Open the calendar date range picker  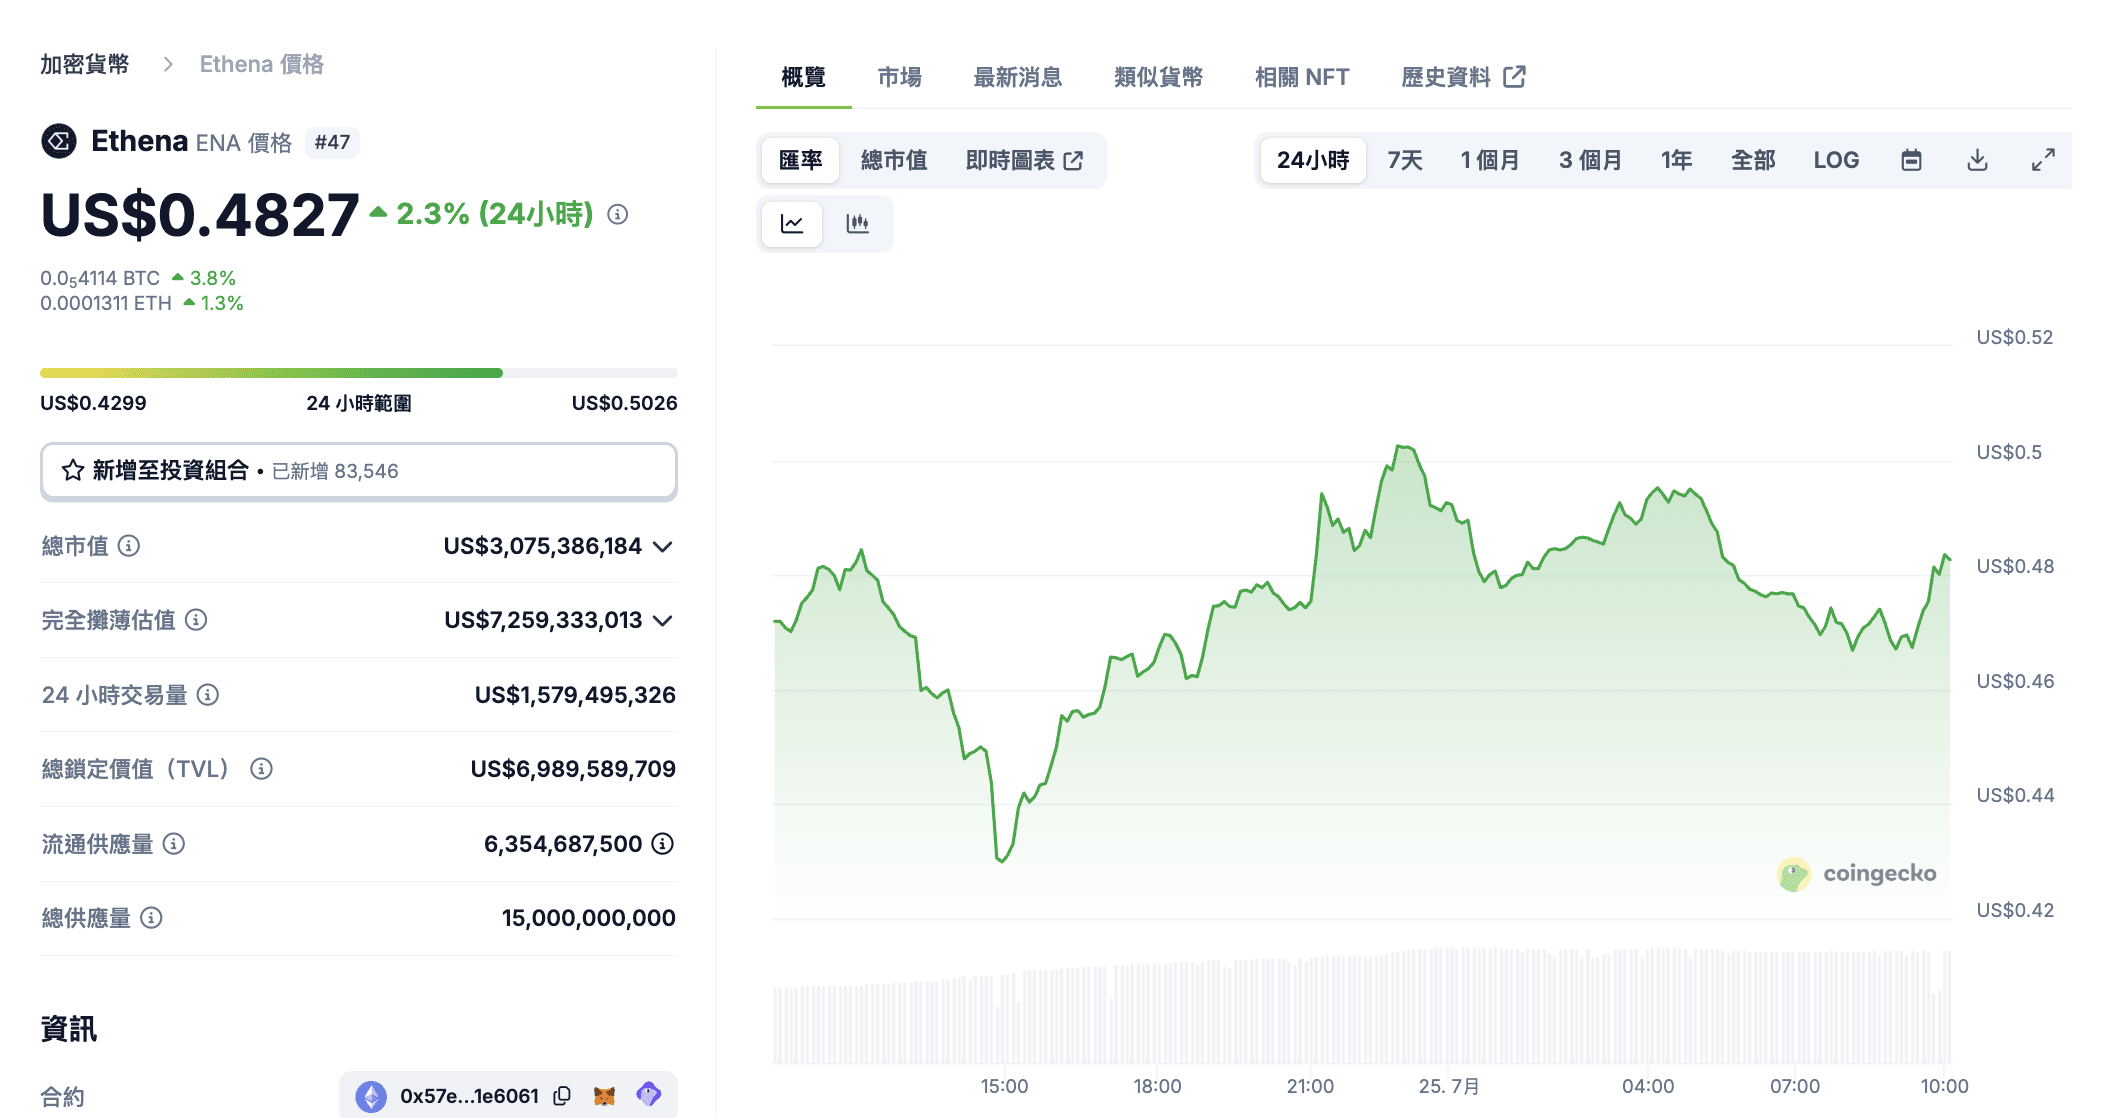(x=1910, y=159)
